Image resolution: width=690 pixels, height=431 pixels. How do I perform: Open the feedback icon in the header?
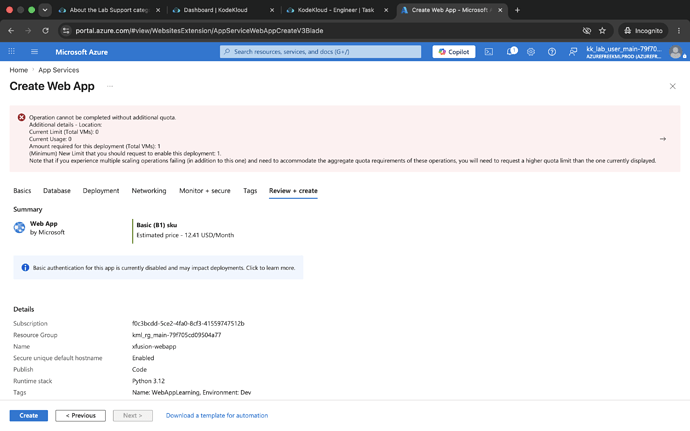point(573,52)
